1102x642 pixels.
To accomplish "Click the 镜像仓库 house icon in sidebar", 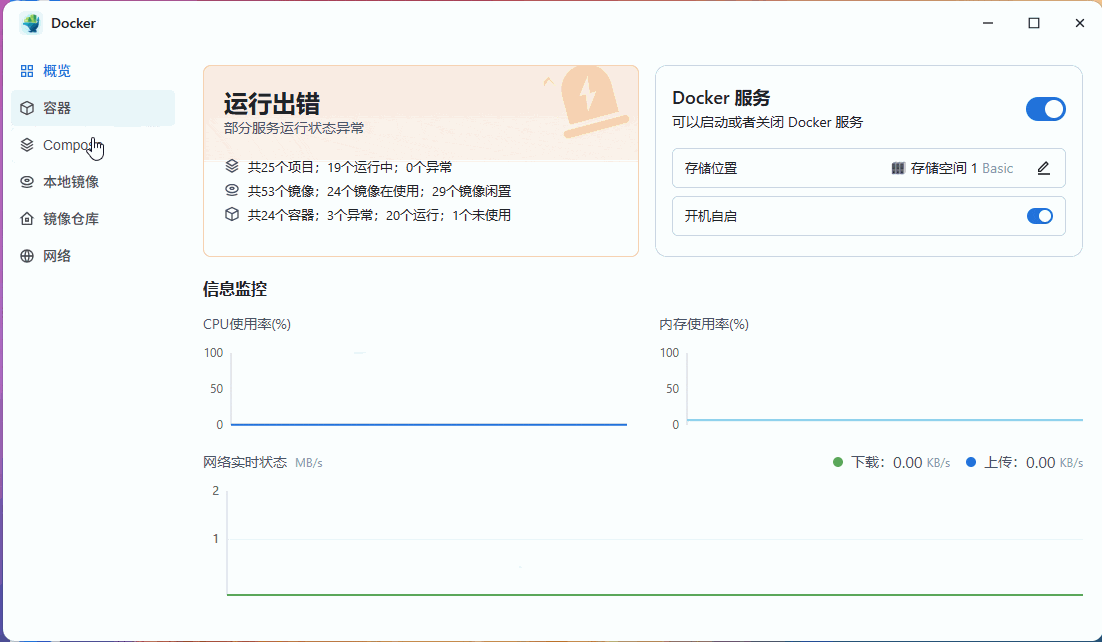I will 27,219.
